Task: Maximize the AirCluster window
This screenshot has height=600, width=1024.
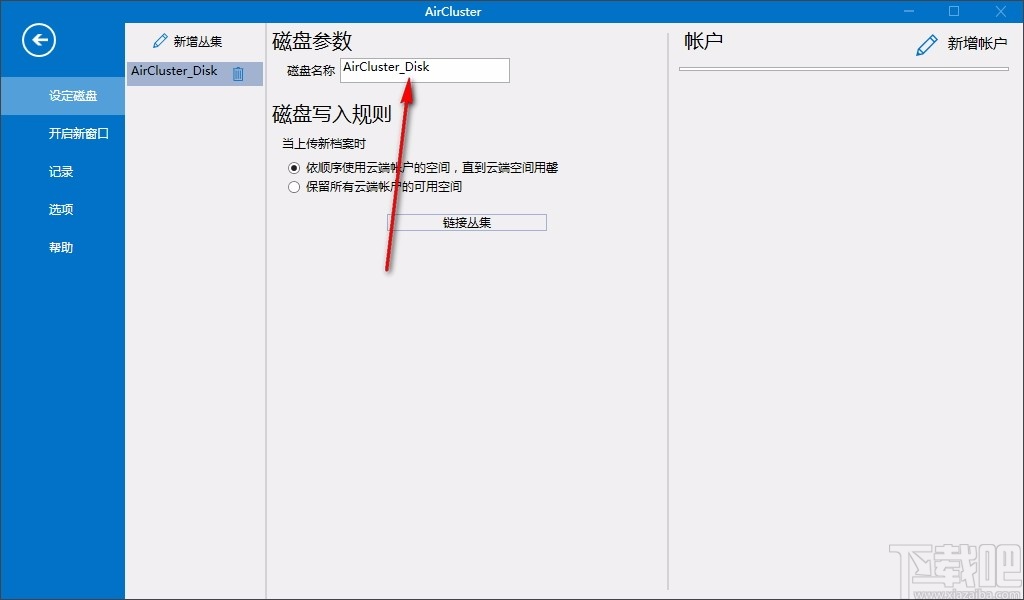Action: (x=953, y=11)
